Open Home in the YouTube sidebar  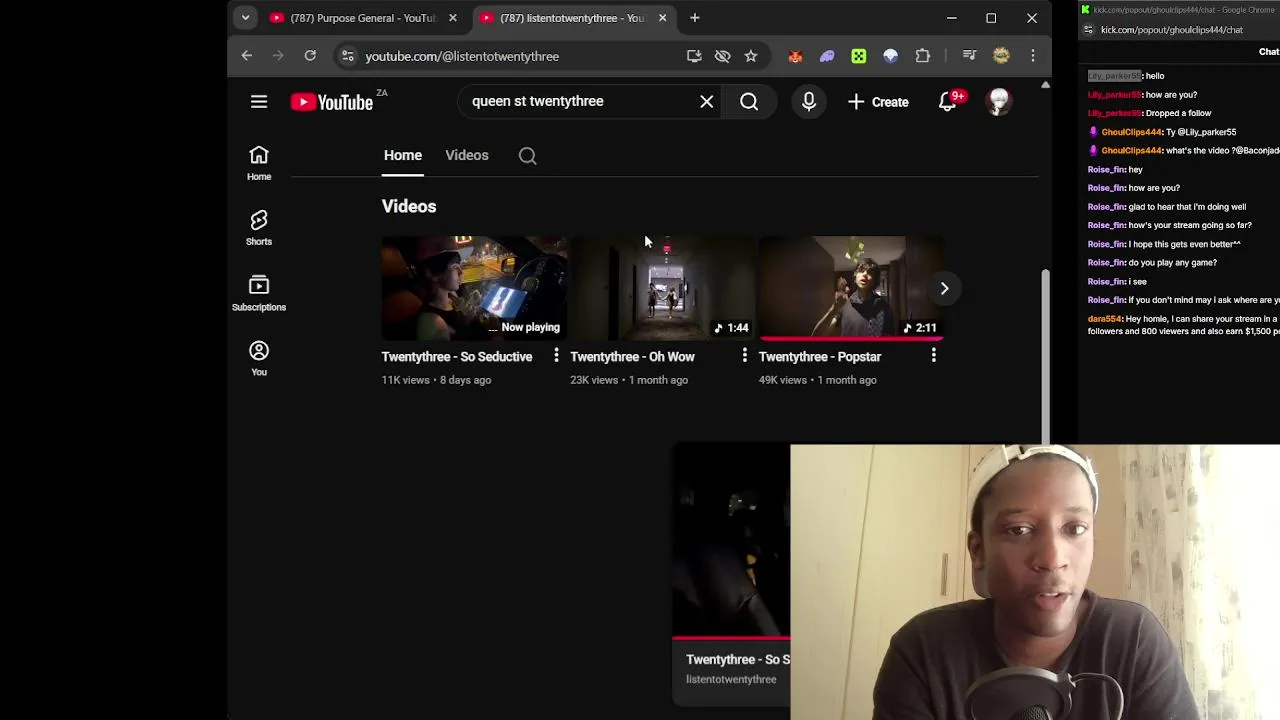(259, 163)
